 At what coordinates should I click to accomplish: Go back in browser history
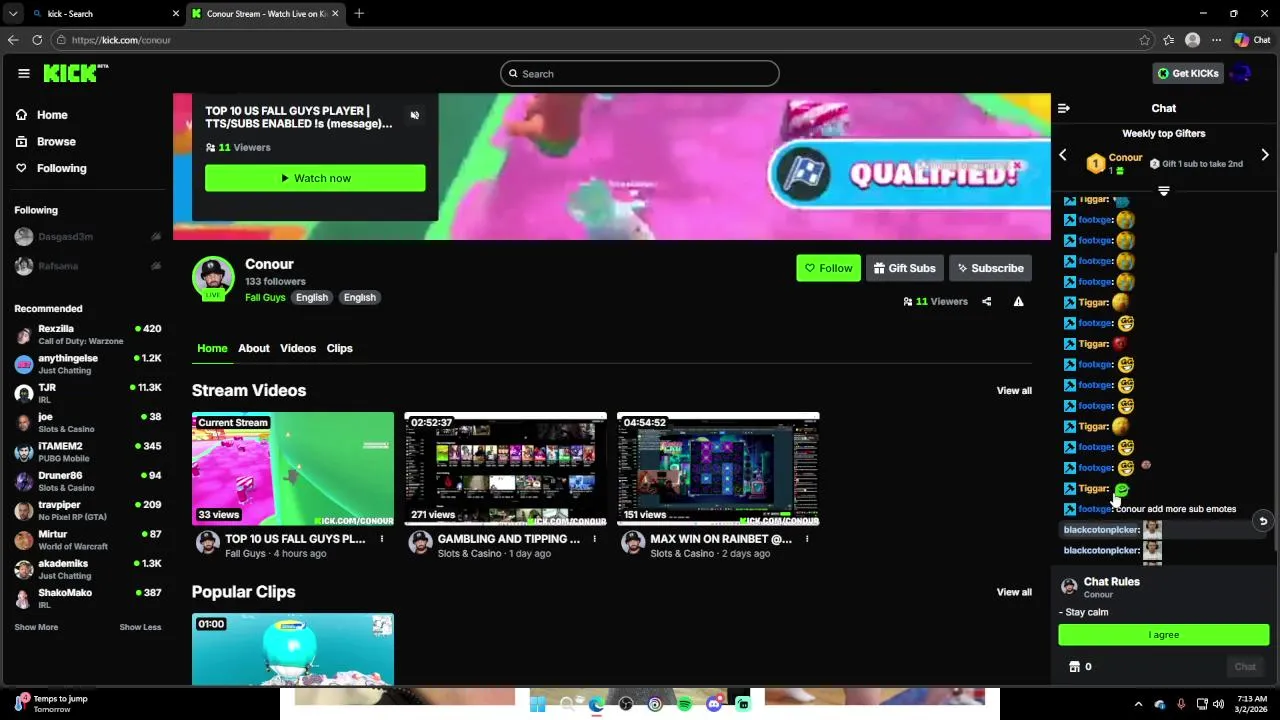[13, 40]
